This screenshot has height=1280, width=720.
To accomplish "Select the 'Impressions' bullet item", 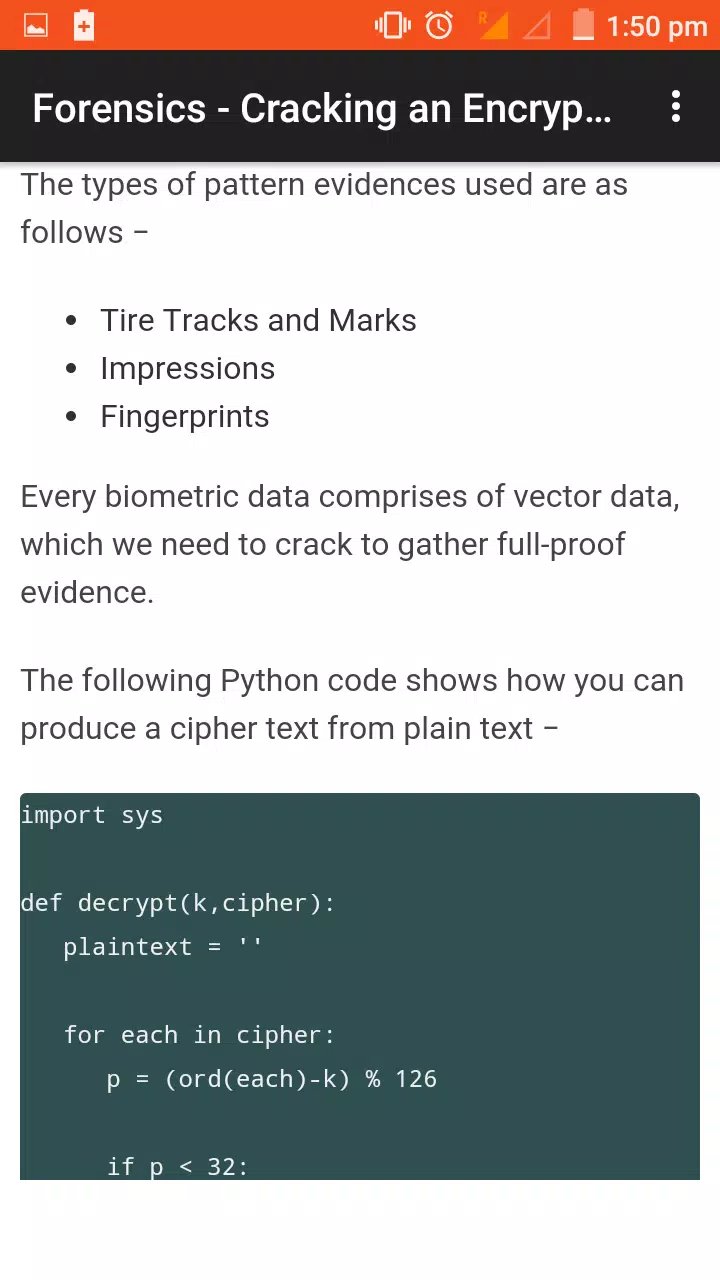I will [x=187, y=368].
